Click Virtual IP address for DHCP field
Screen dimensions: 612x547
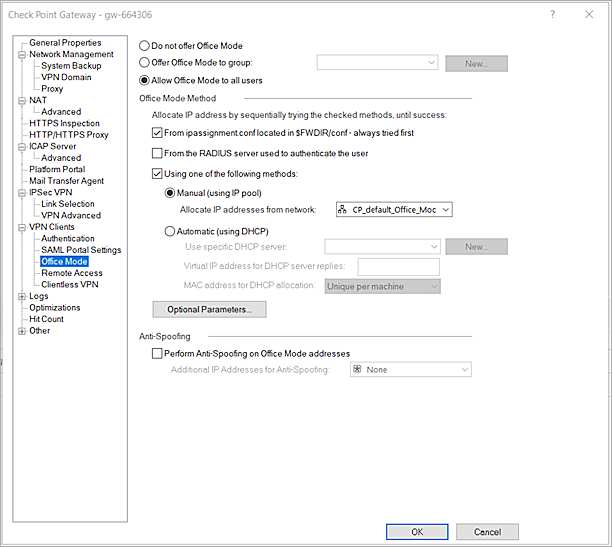click(399, 267)
